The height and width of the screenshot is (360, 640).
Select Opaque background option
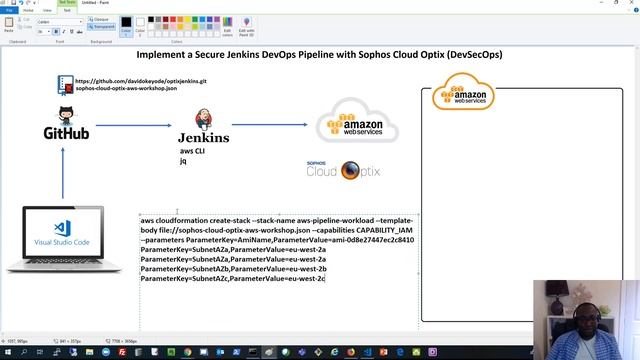(98, 19)
